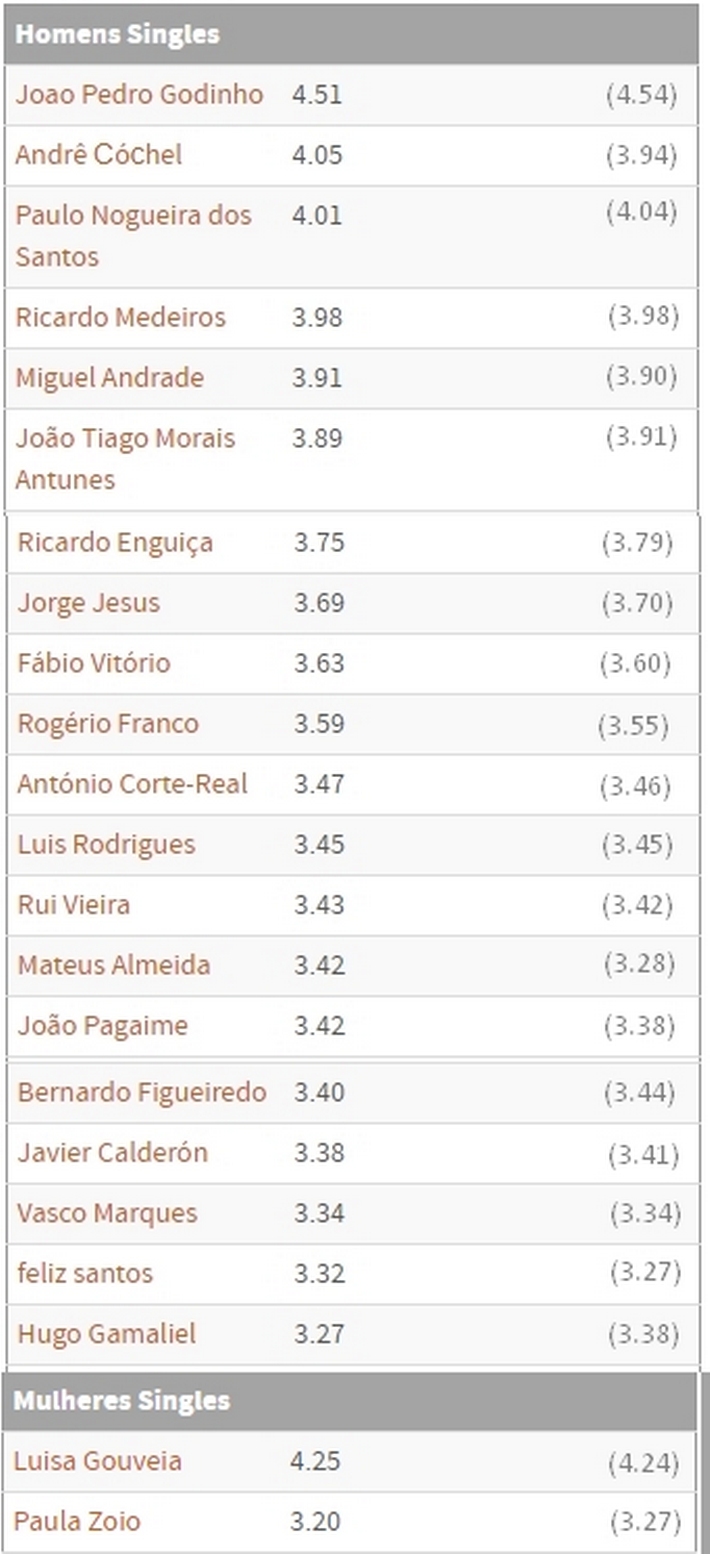Open António Corte-Real's player link
This screenshot has width=710, height=1554.
[x=132, y=784]
